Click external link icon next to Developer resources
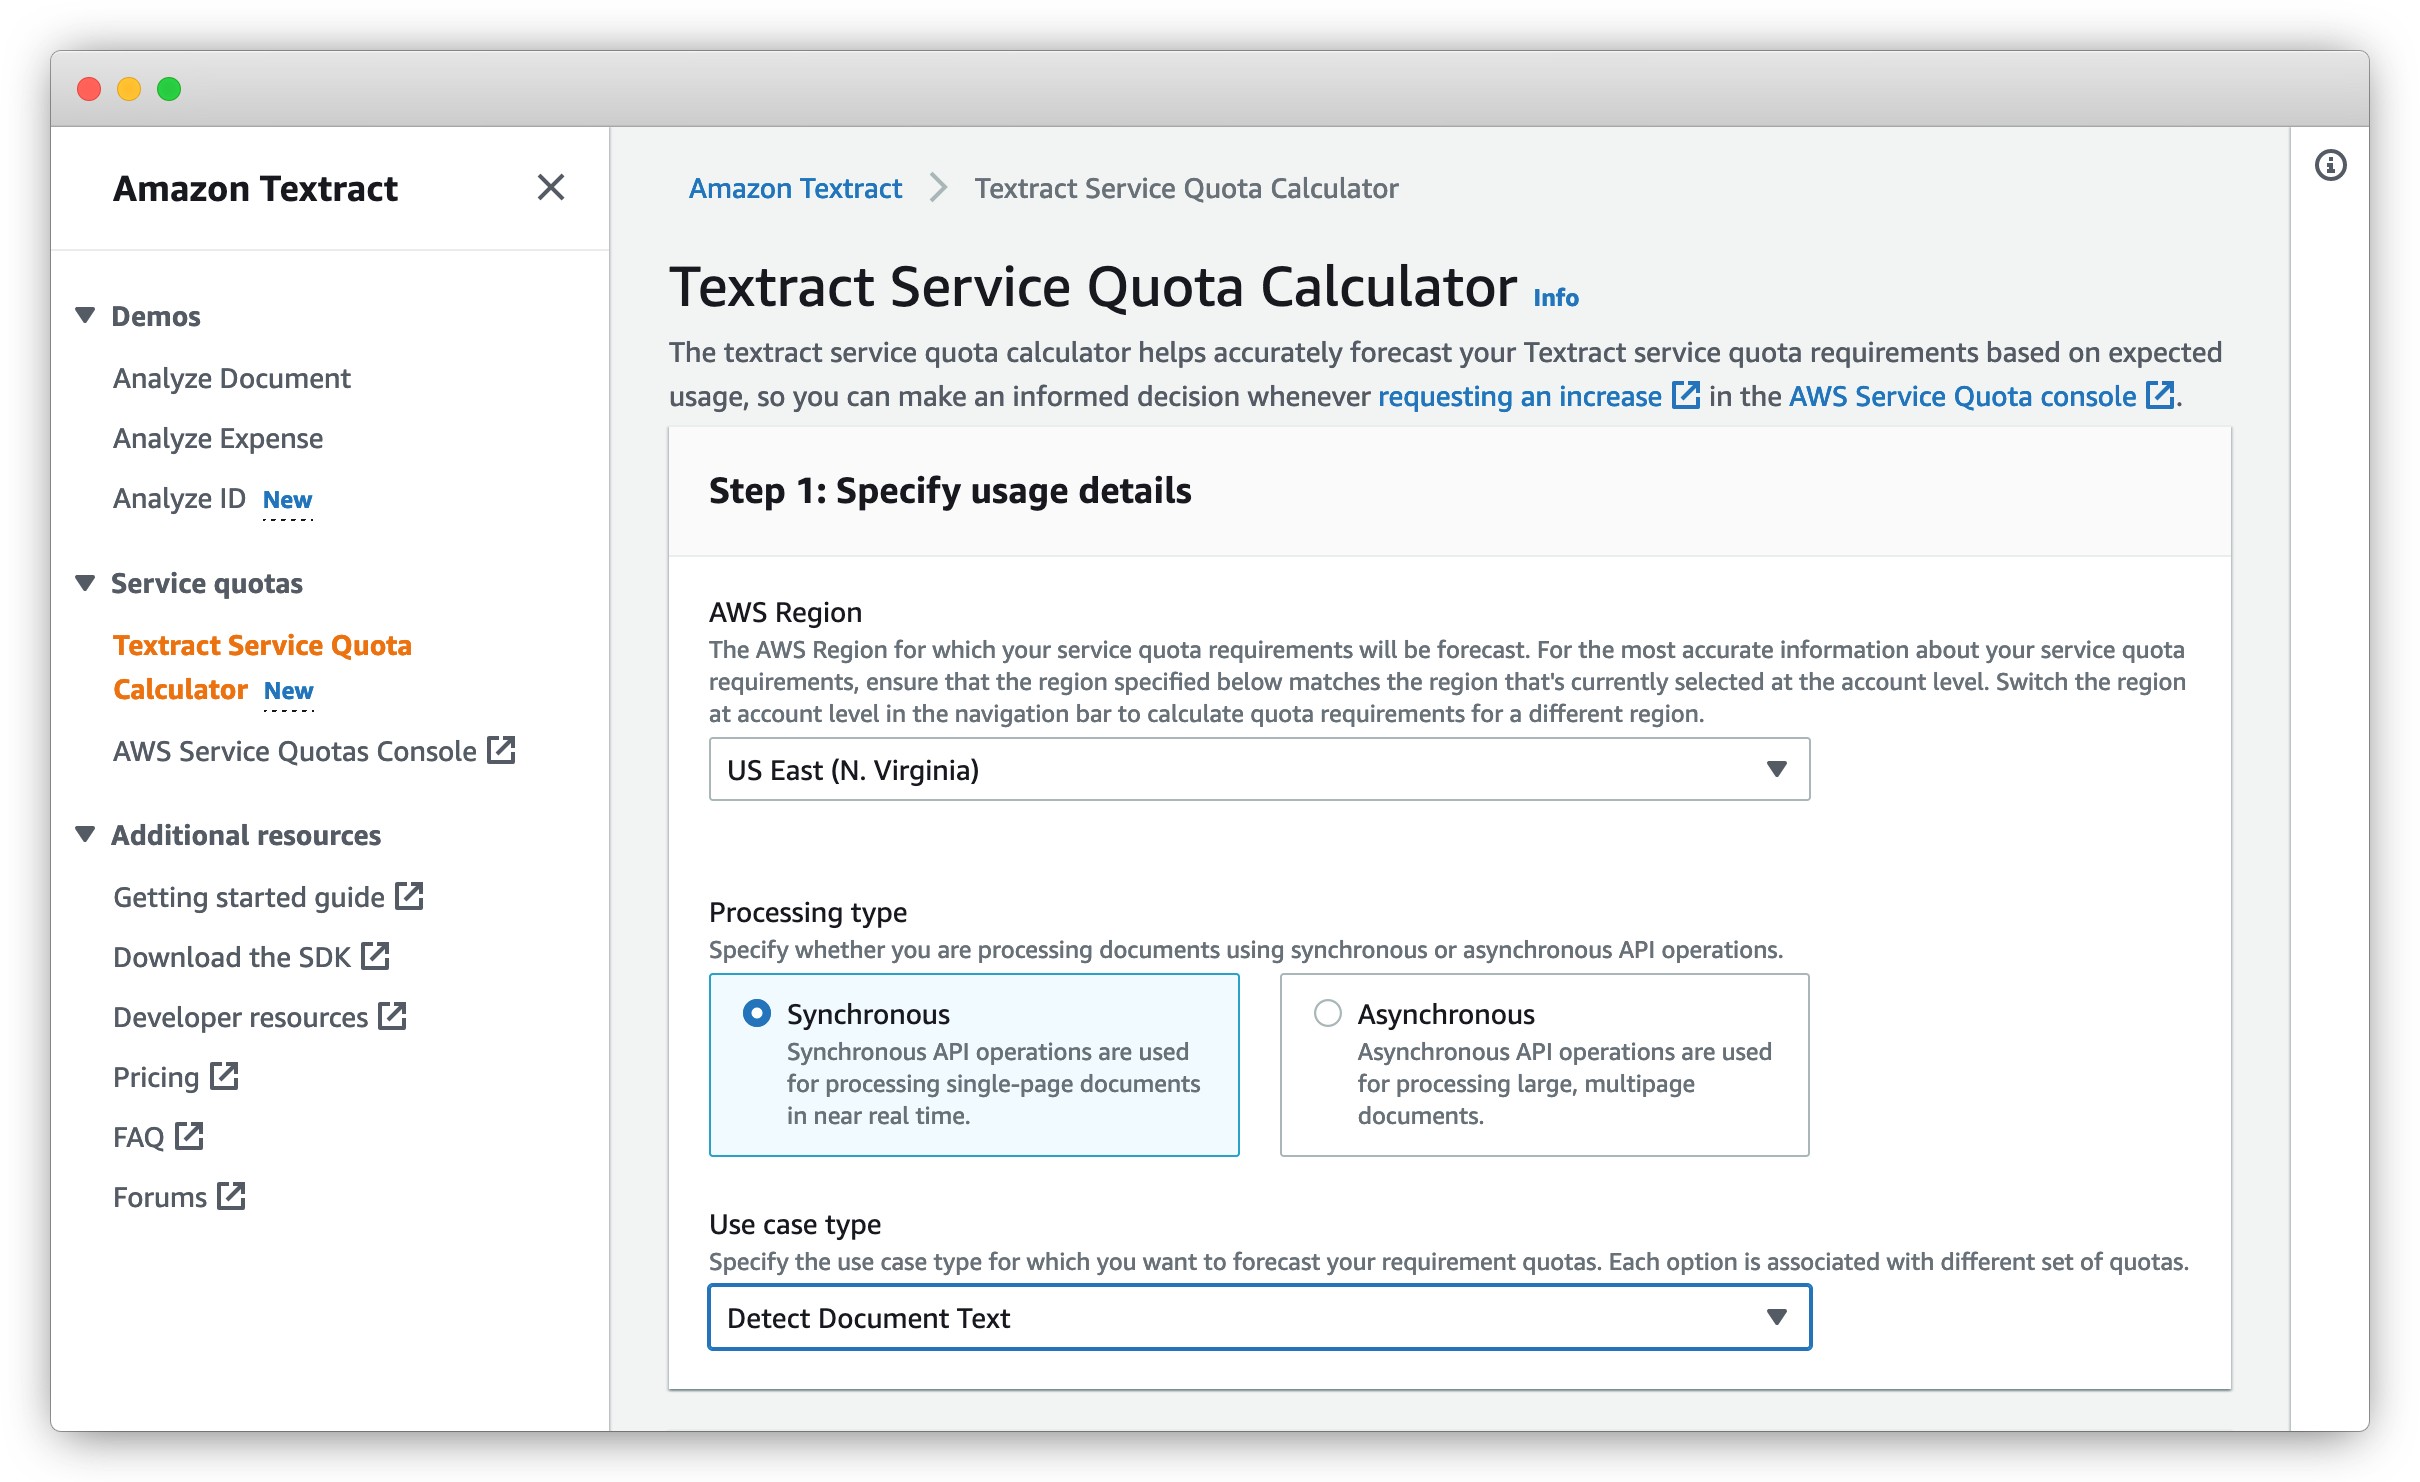The height and width of the screenshot is (1482, 2420). [x=392, y=1016]
